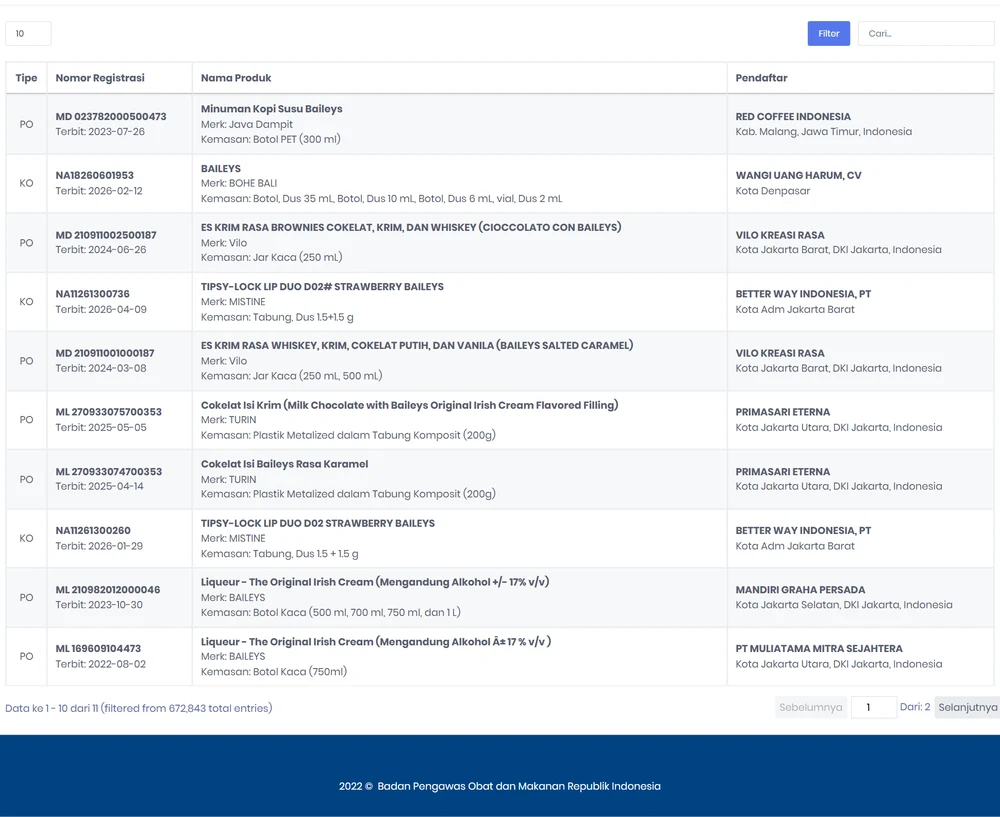The image size is (1000, 817).
Task: Select registration number NA11261300736
Action: [92, 294]
